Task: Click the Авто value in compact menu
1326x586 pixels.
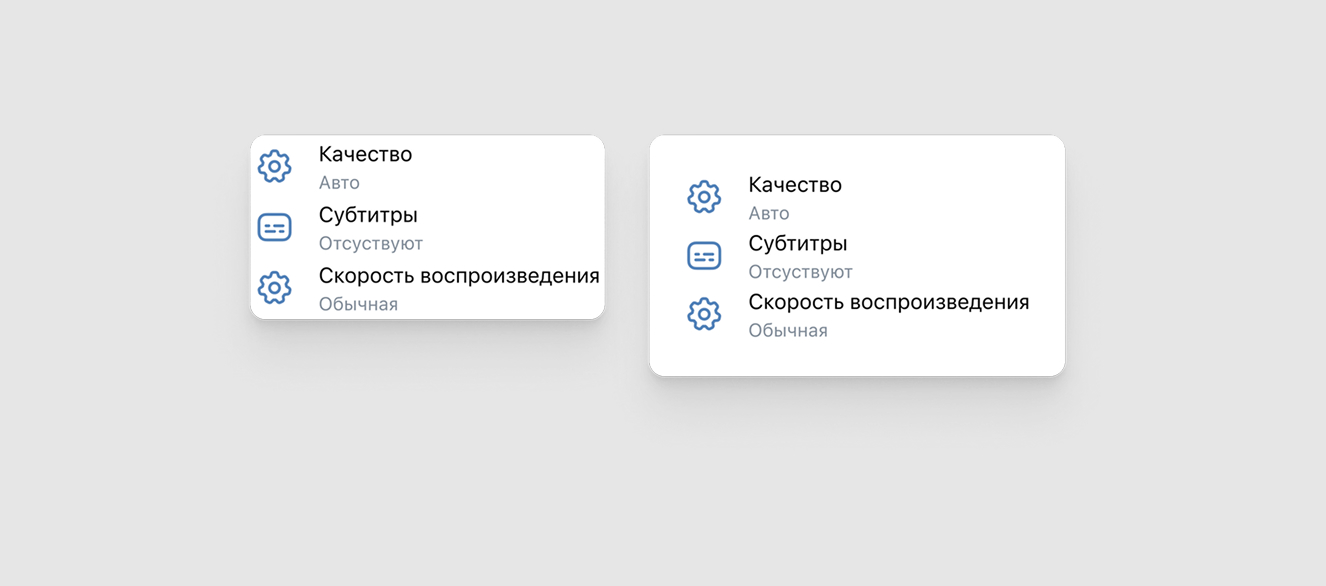Action: coord(339,183)
